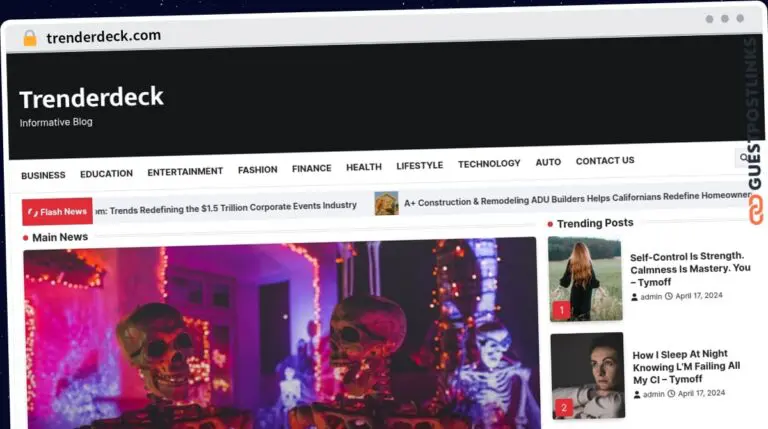Click the Informative Blog tagline

click(56, 122)
